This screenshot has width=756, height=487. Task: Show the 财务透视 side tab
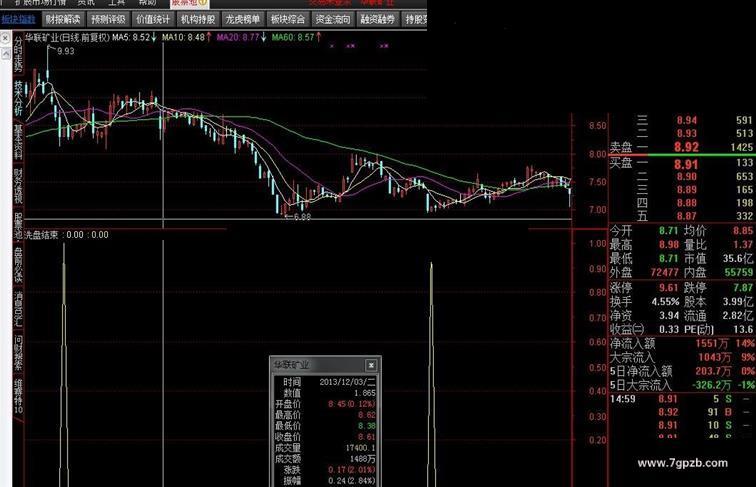tap(18, 186)
